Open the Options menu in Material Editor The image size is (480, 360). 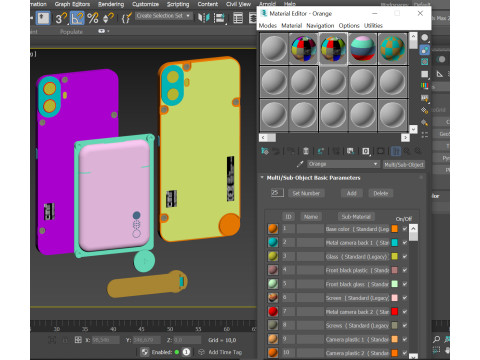click(349, 26)
